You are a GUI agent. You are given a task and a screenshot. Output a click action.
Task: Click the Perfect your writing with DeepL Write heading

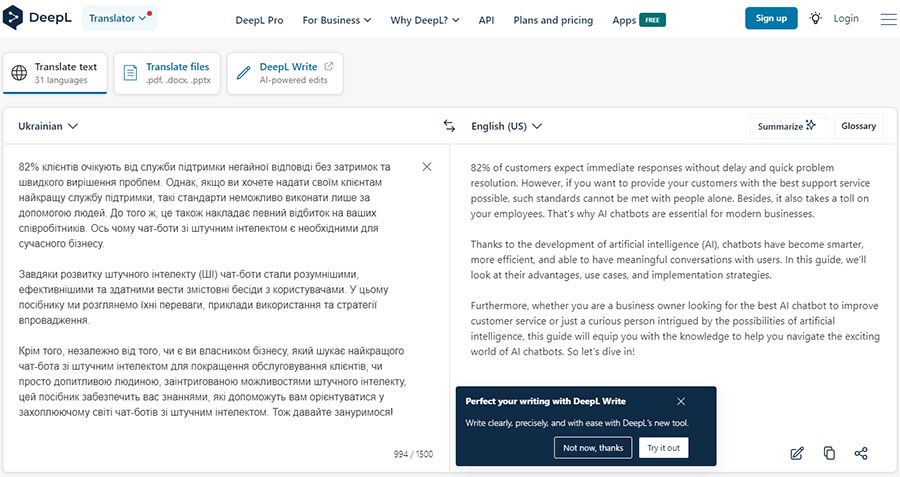click(545, 401)
